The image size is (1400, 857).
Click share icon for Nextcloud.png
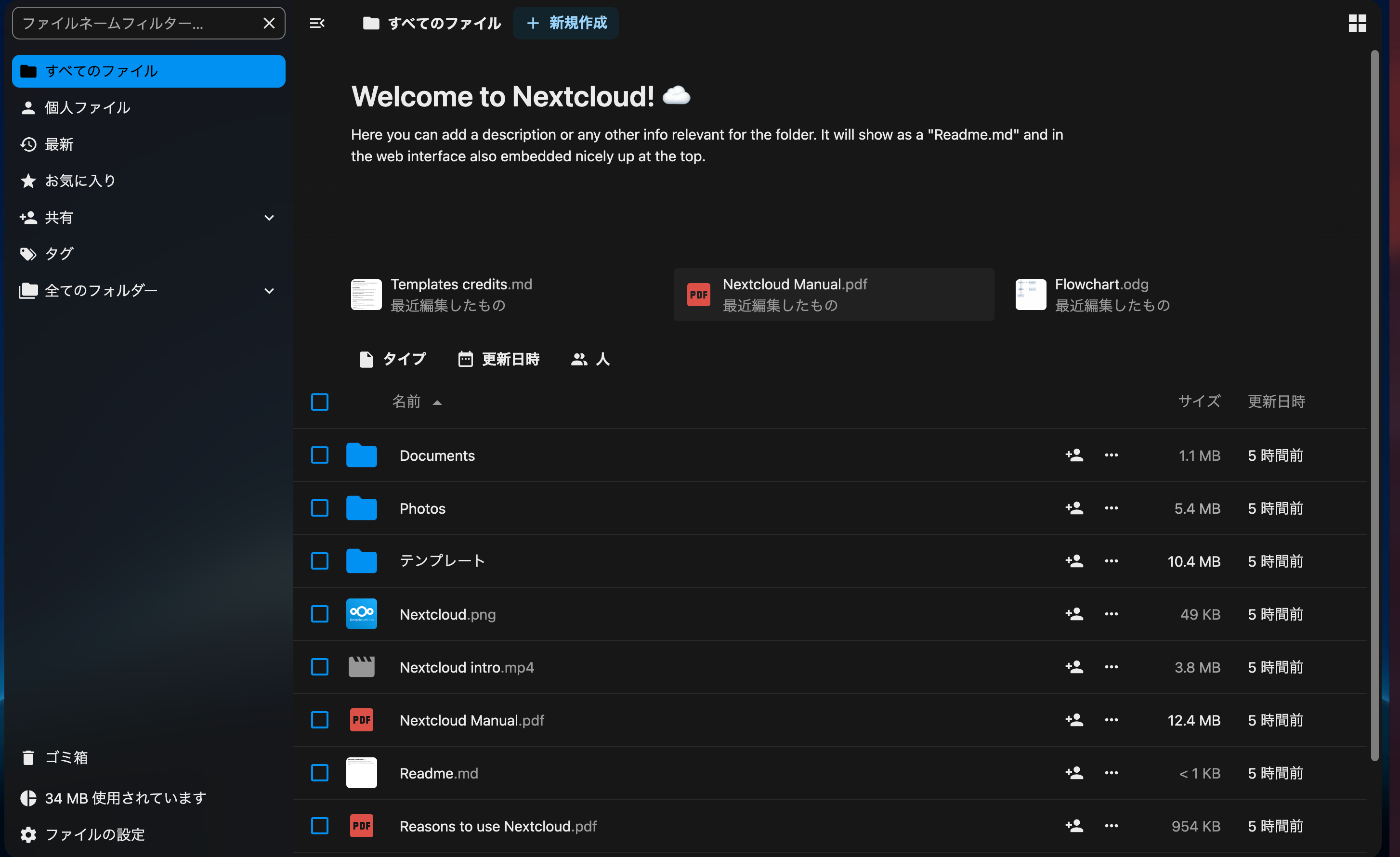tap(1075, 614)
